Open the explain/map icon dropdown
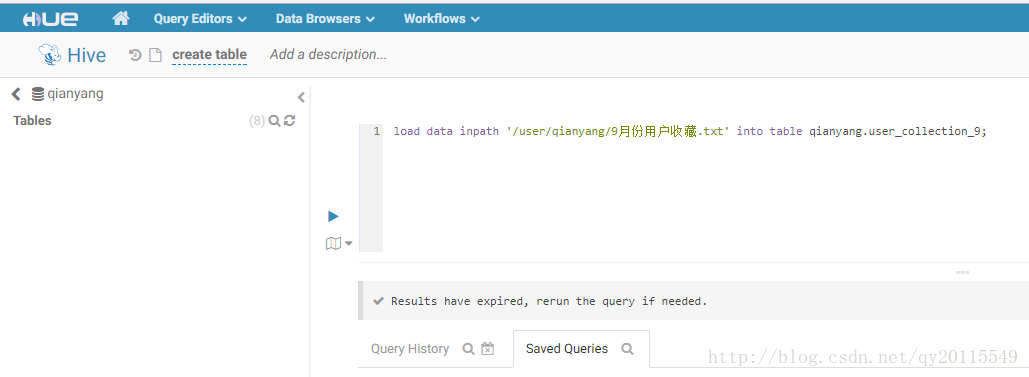Image resolution: width=1029 pixels, height=377 pixels. pos(339,244)
